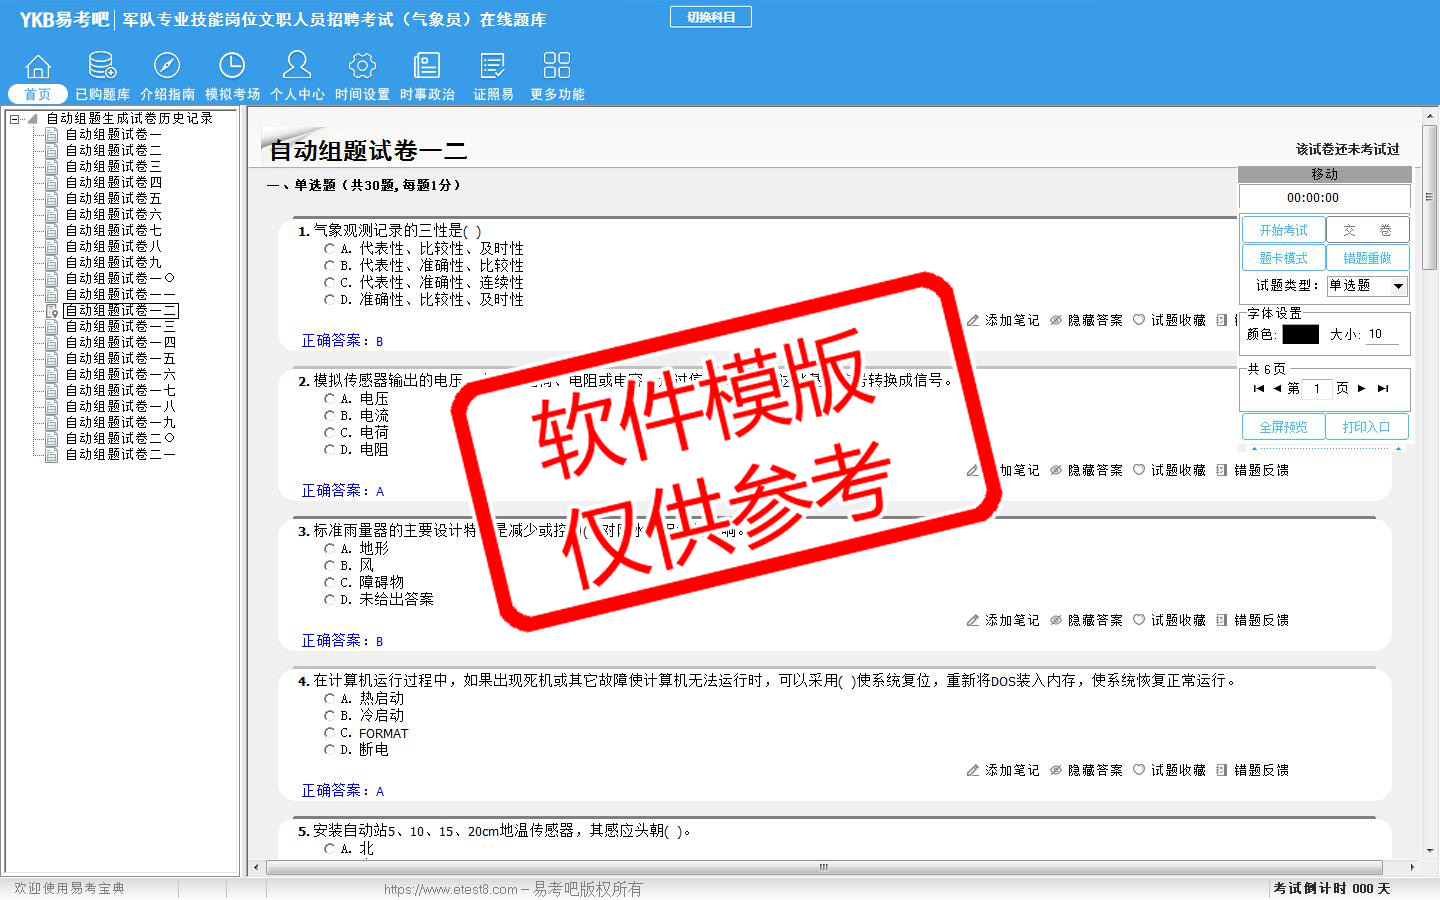Open 模拟考场 mock exam clock icon
The height and width of the screenshot is (900, 1440).
[x=232, y=66]
